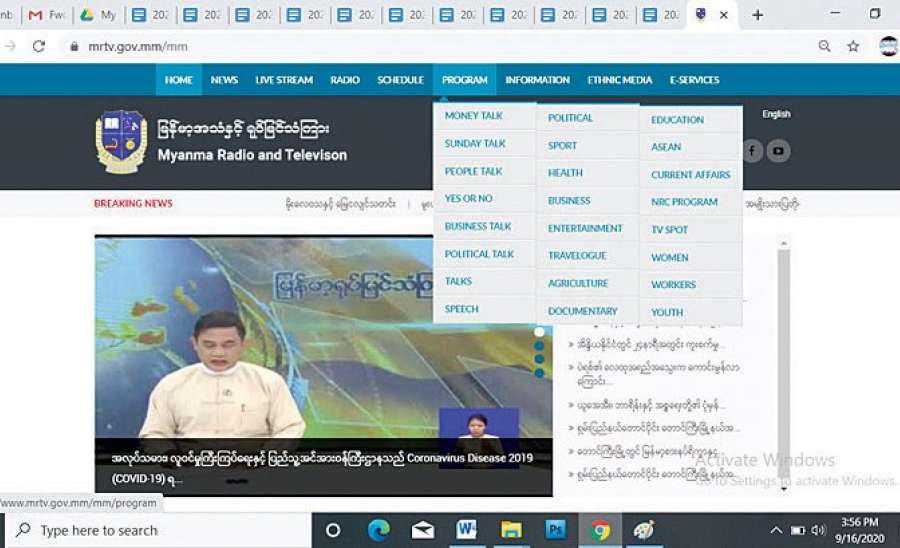The image size is (900, 548).
Task: Launch Microsoft Edge from the taskbar
Action: point(379,530)
